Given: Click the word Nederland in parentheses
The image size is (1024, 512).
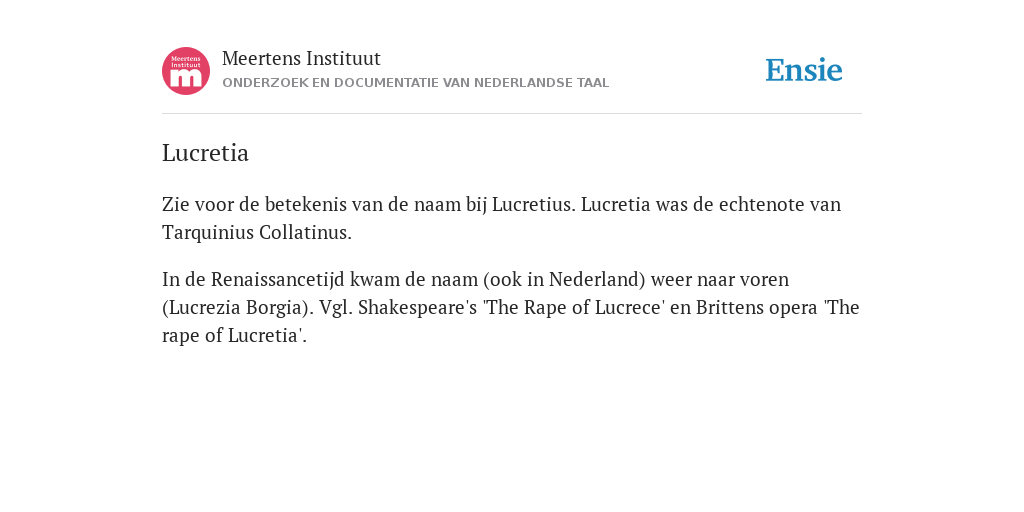Looking at the screenshot, I should pyautogui.click(x=594, y=280).
